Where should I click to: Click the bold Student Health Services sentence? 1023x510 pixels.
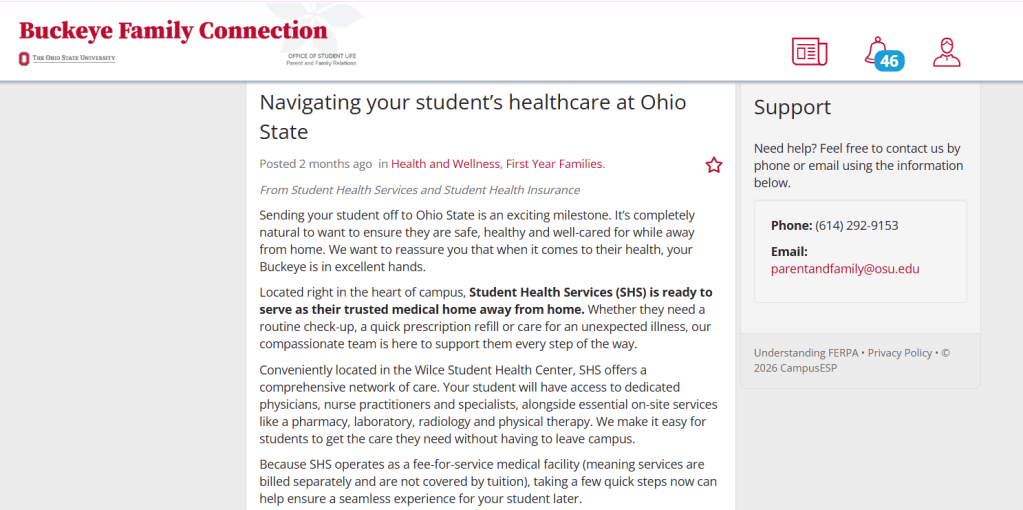[x=486, y=299]
